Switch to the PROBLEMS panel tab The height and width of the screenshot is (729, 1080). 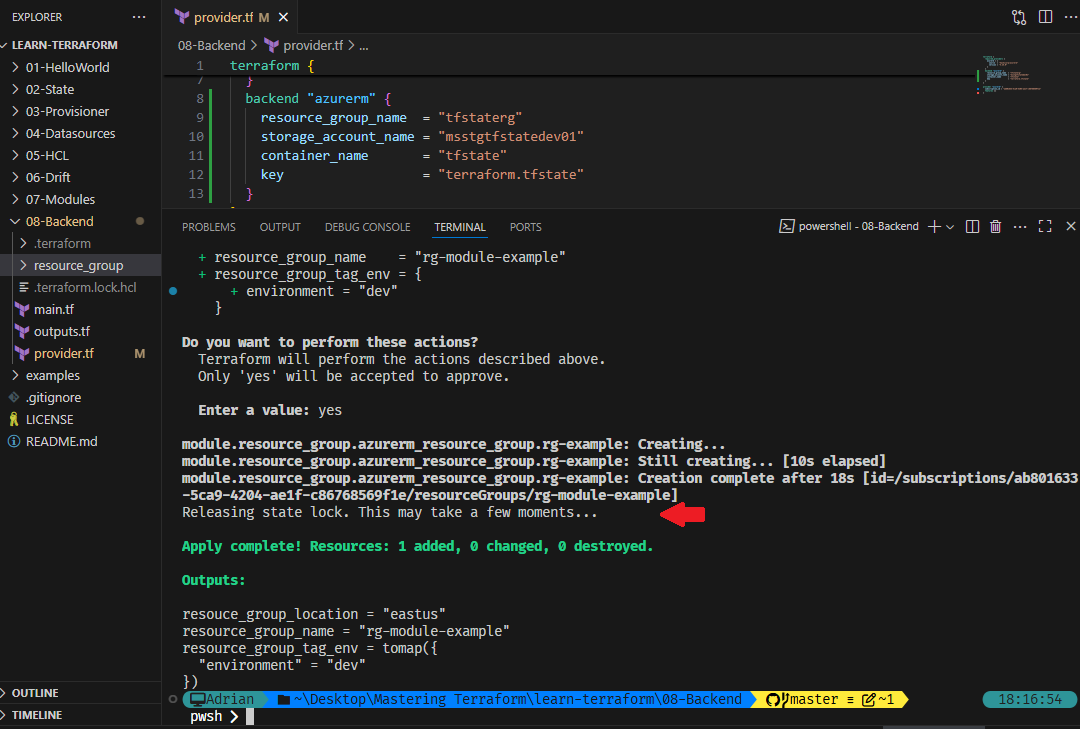point(209,227)
